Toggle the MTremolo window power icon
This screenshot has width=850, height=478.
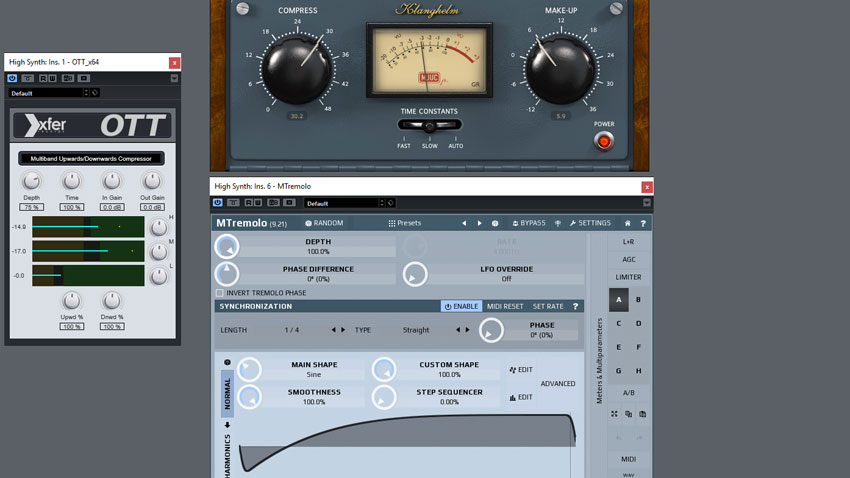pos(217,203)
